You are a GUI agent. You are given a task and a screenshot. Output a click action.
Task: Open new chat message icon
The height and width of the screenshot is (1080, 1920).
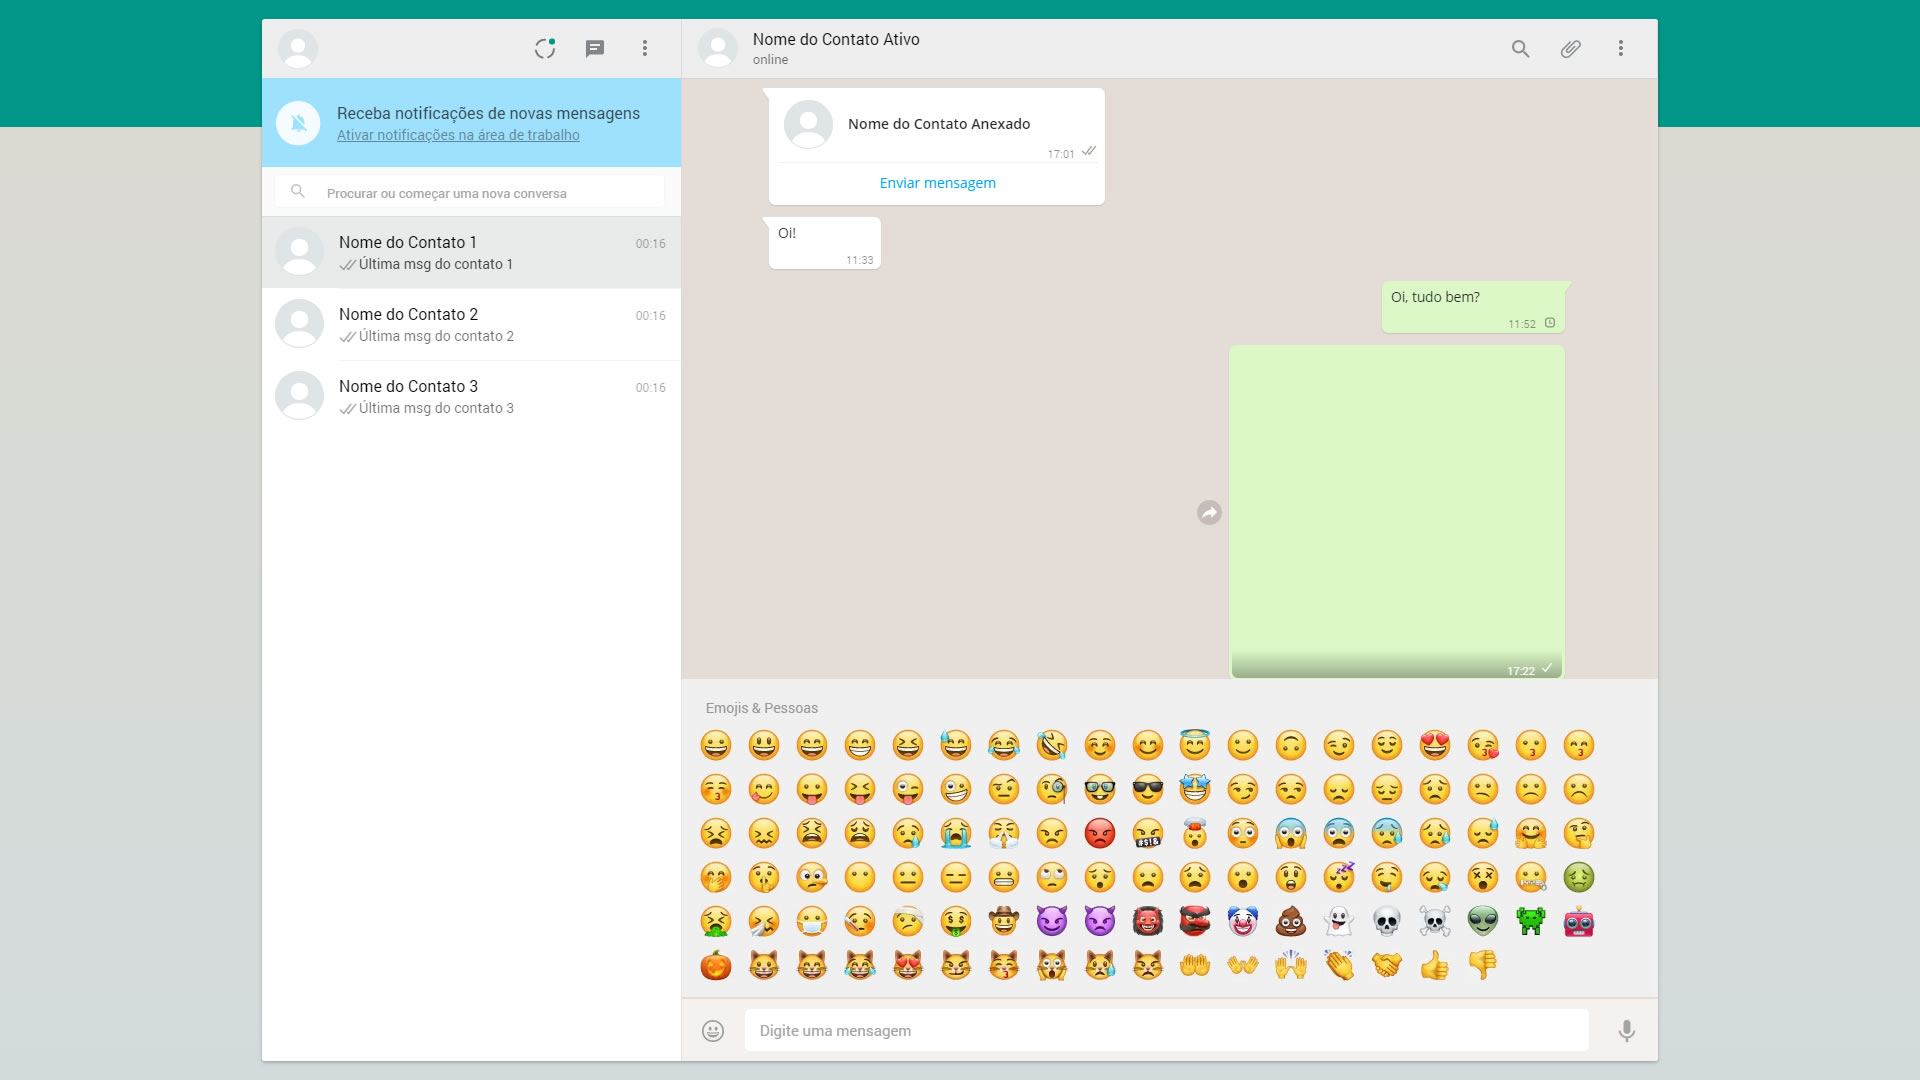[x=595, y=48]
